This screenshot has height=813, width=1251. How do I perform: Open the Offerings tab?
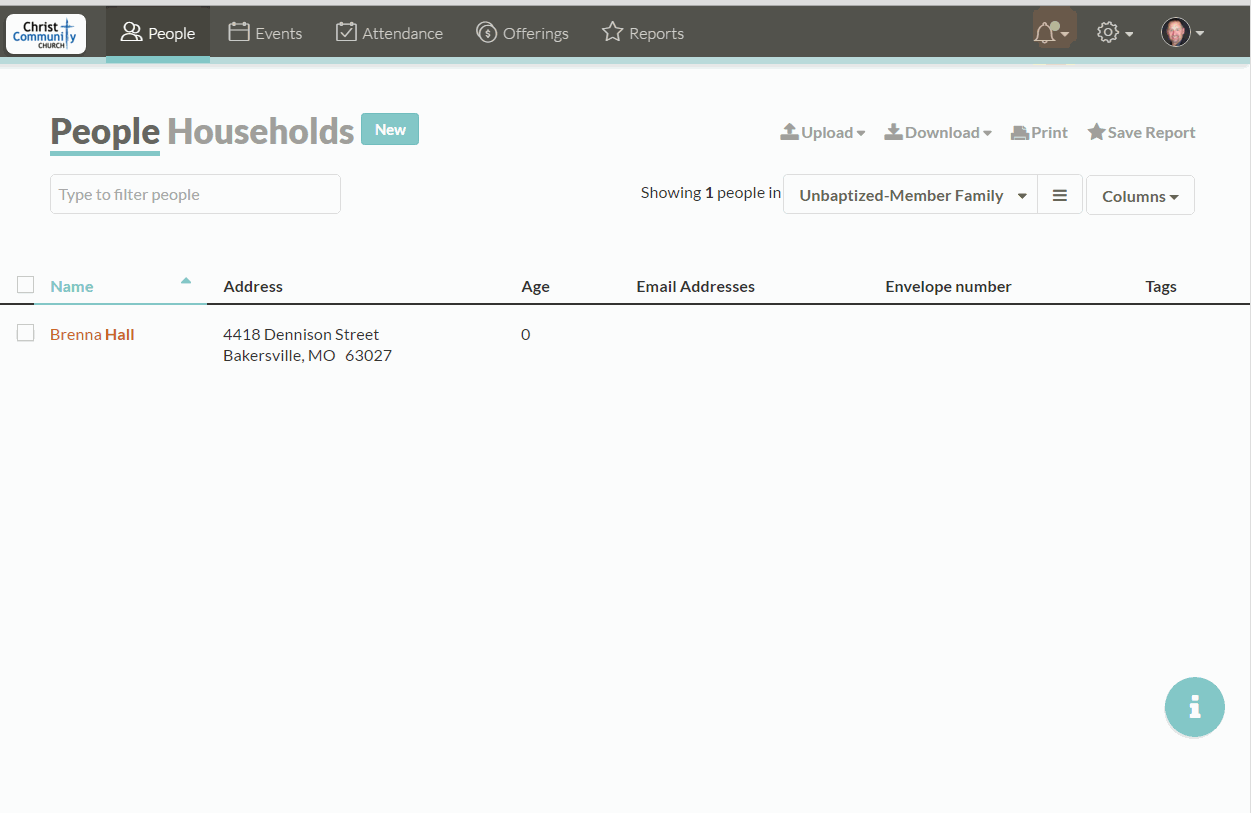click(x=522, y=33)
